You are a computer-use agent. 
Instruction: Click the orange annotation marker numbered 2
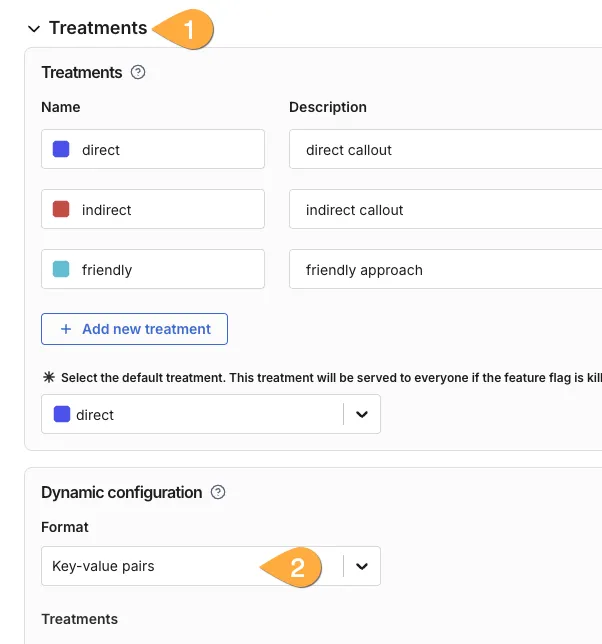[x=293, y=567]
